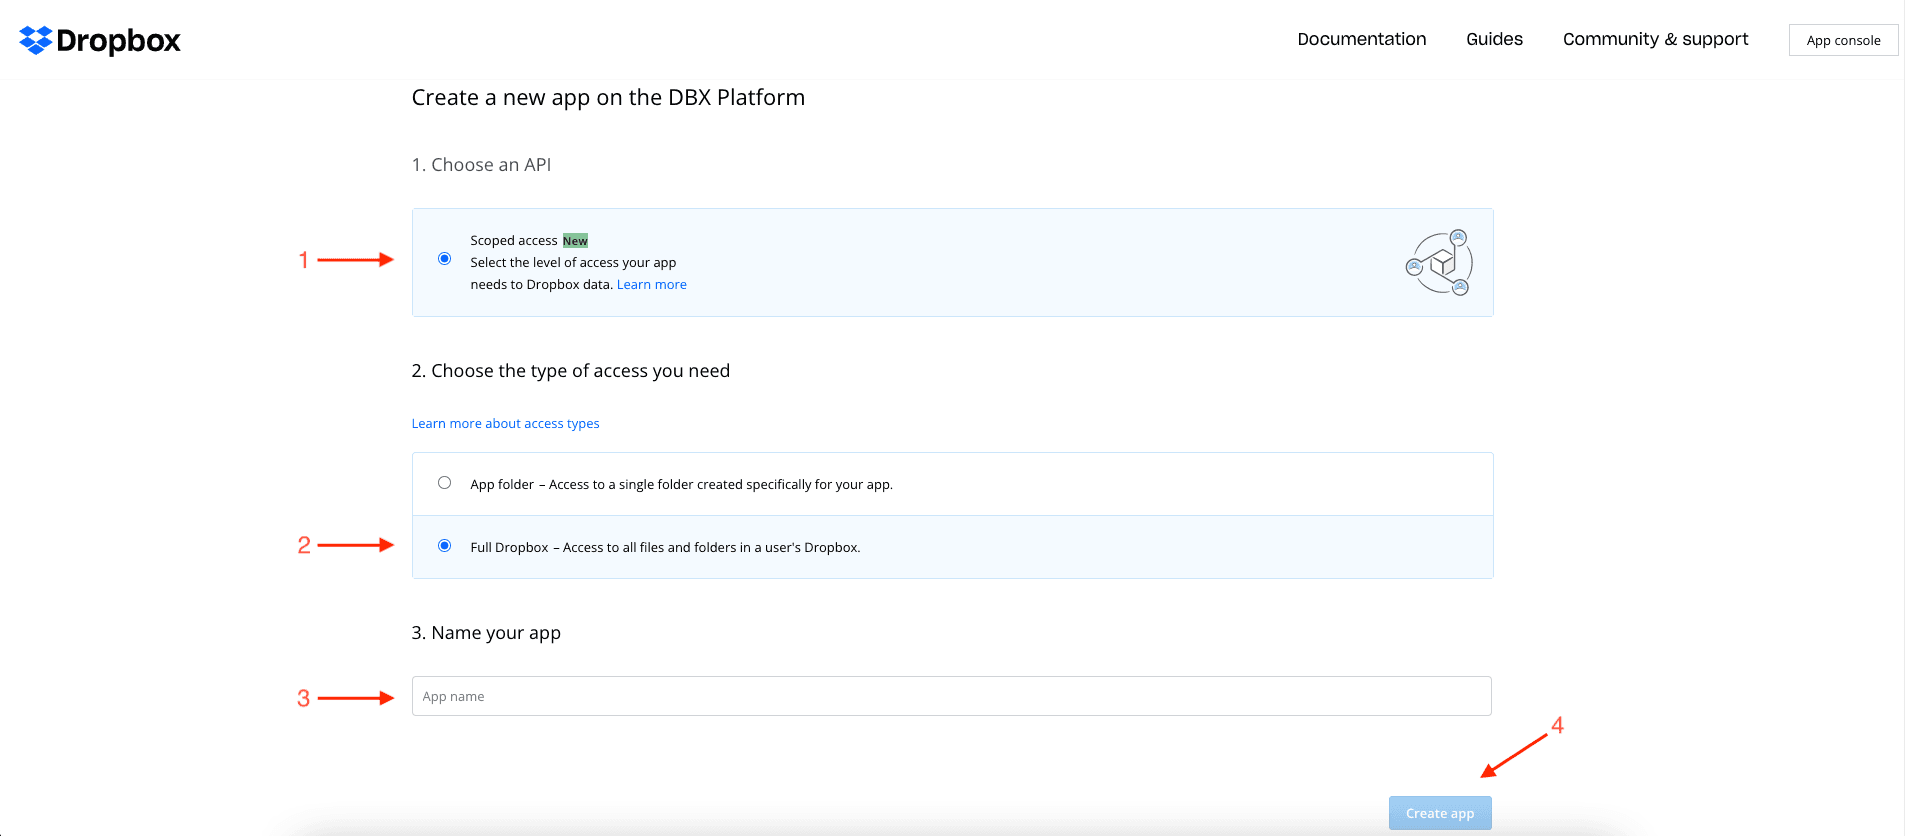The height and width of the screenshot is (836, 1905).
Task: Click 'Full Dropbox' option description text
Action: [x=665, y=548]
